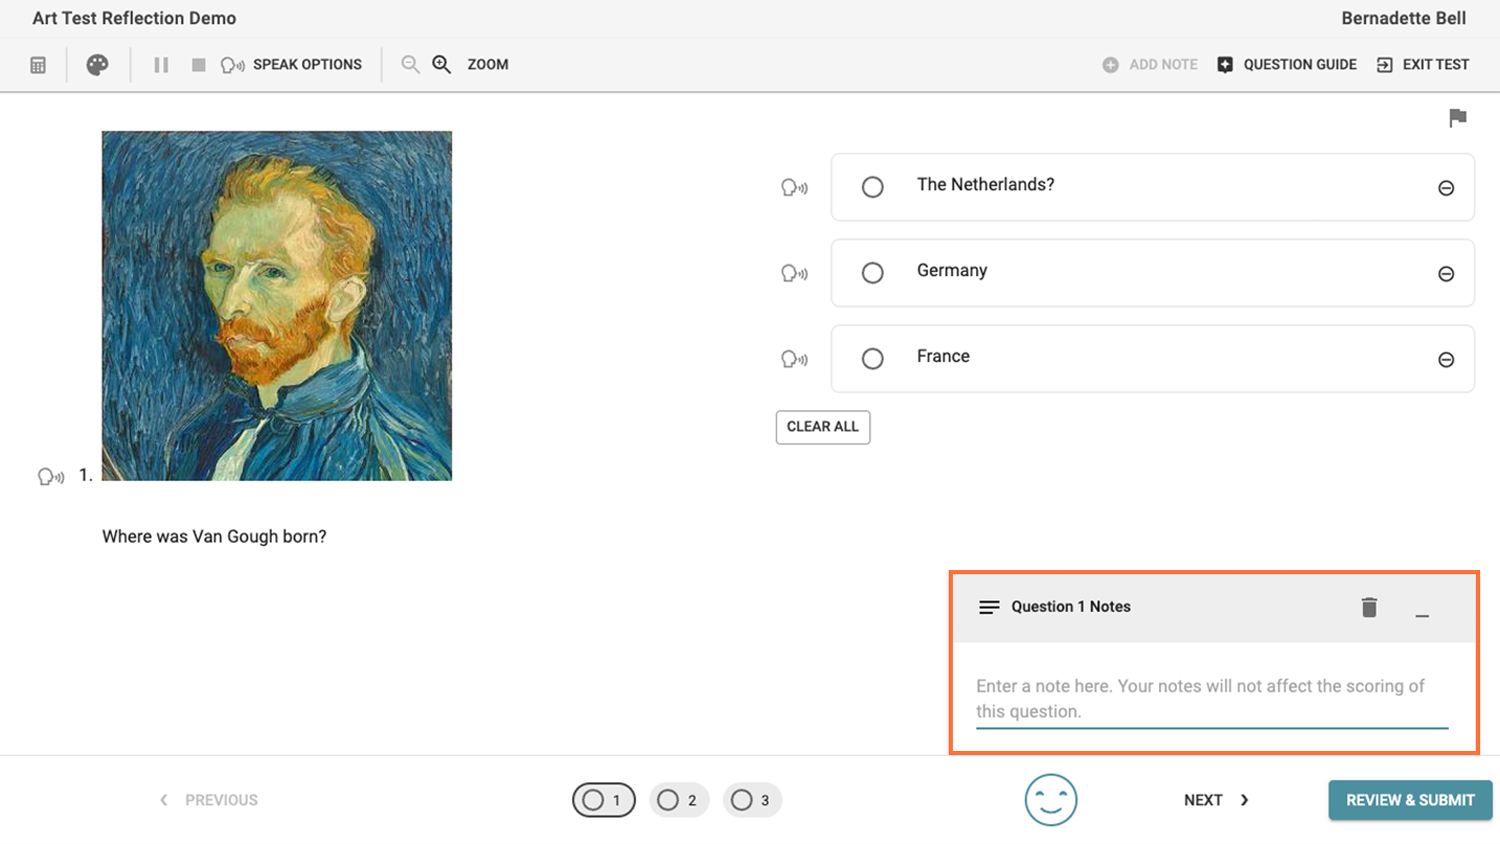Screen dimensions: 1500x844
Task: Delete the Question 1 note
Action: pos(1369,607)
